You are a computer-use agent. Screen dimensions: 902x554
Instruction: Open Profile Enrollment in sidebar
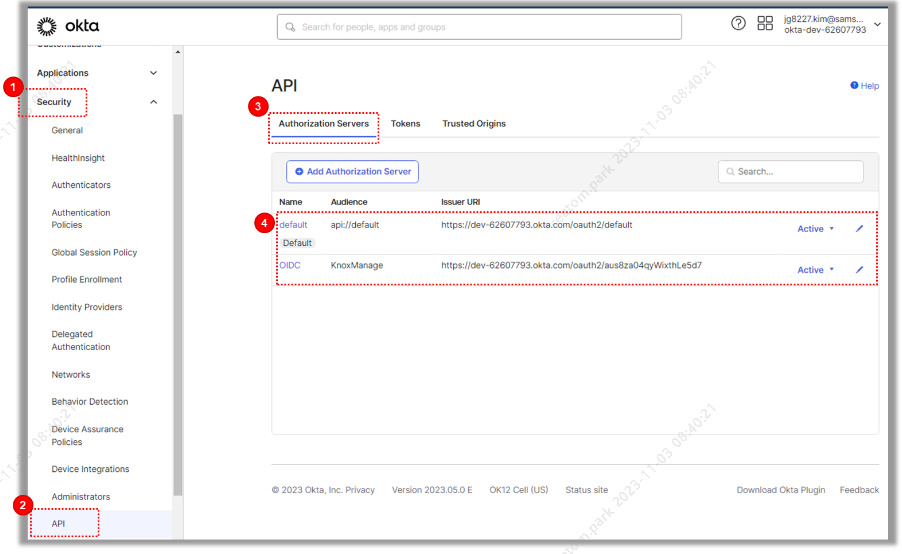click(x=87, y=280)
